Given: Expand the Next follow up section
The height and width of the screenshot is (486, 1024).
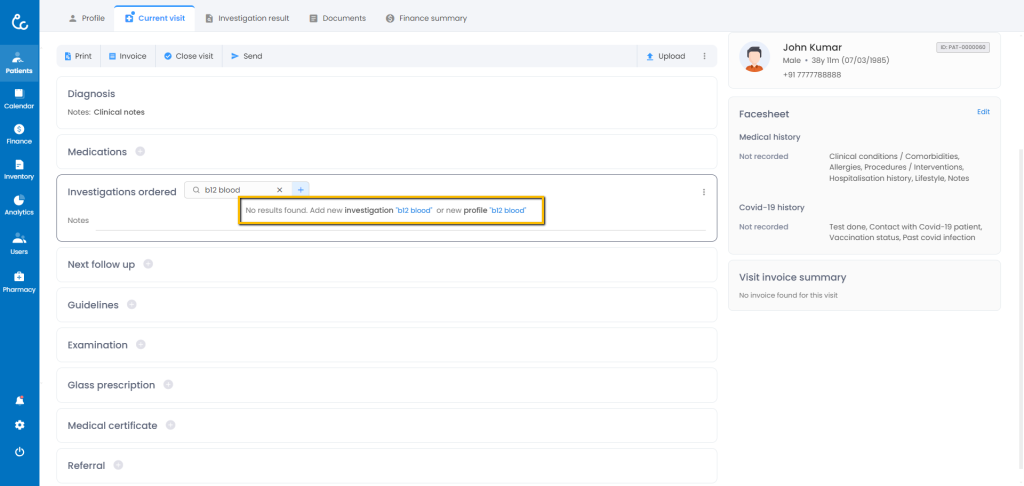Looking at the screenshot, I should (148, 264).
